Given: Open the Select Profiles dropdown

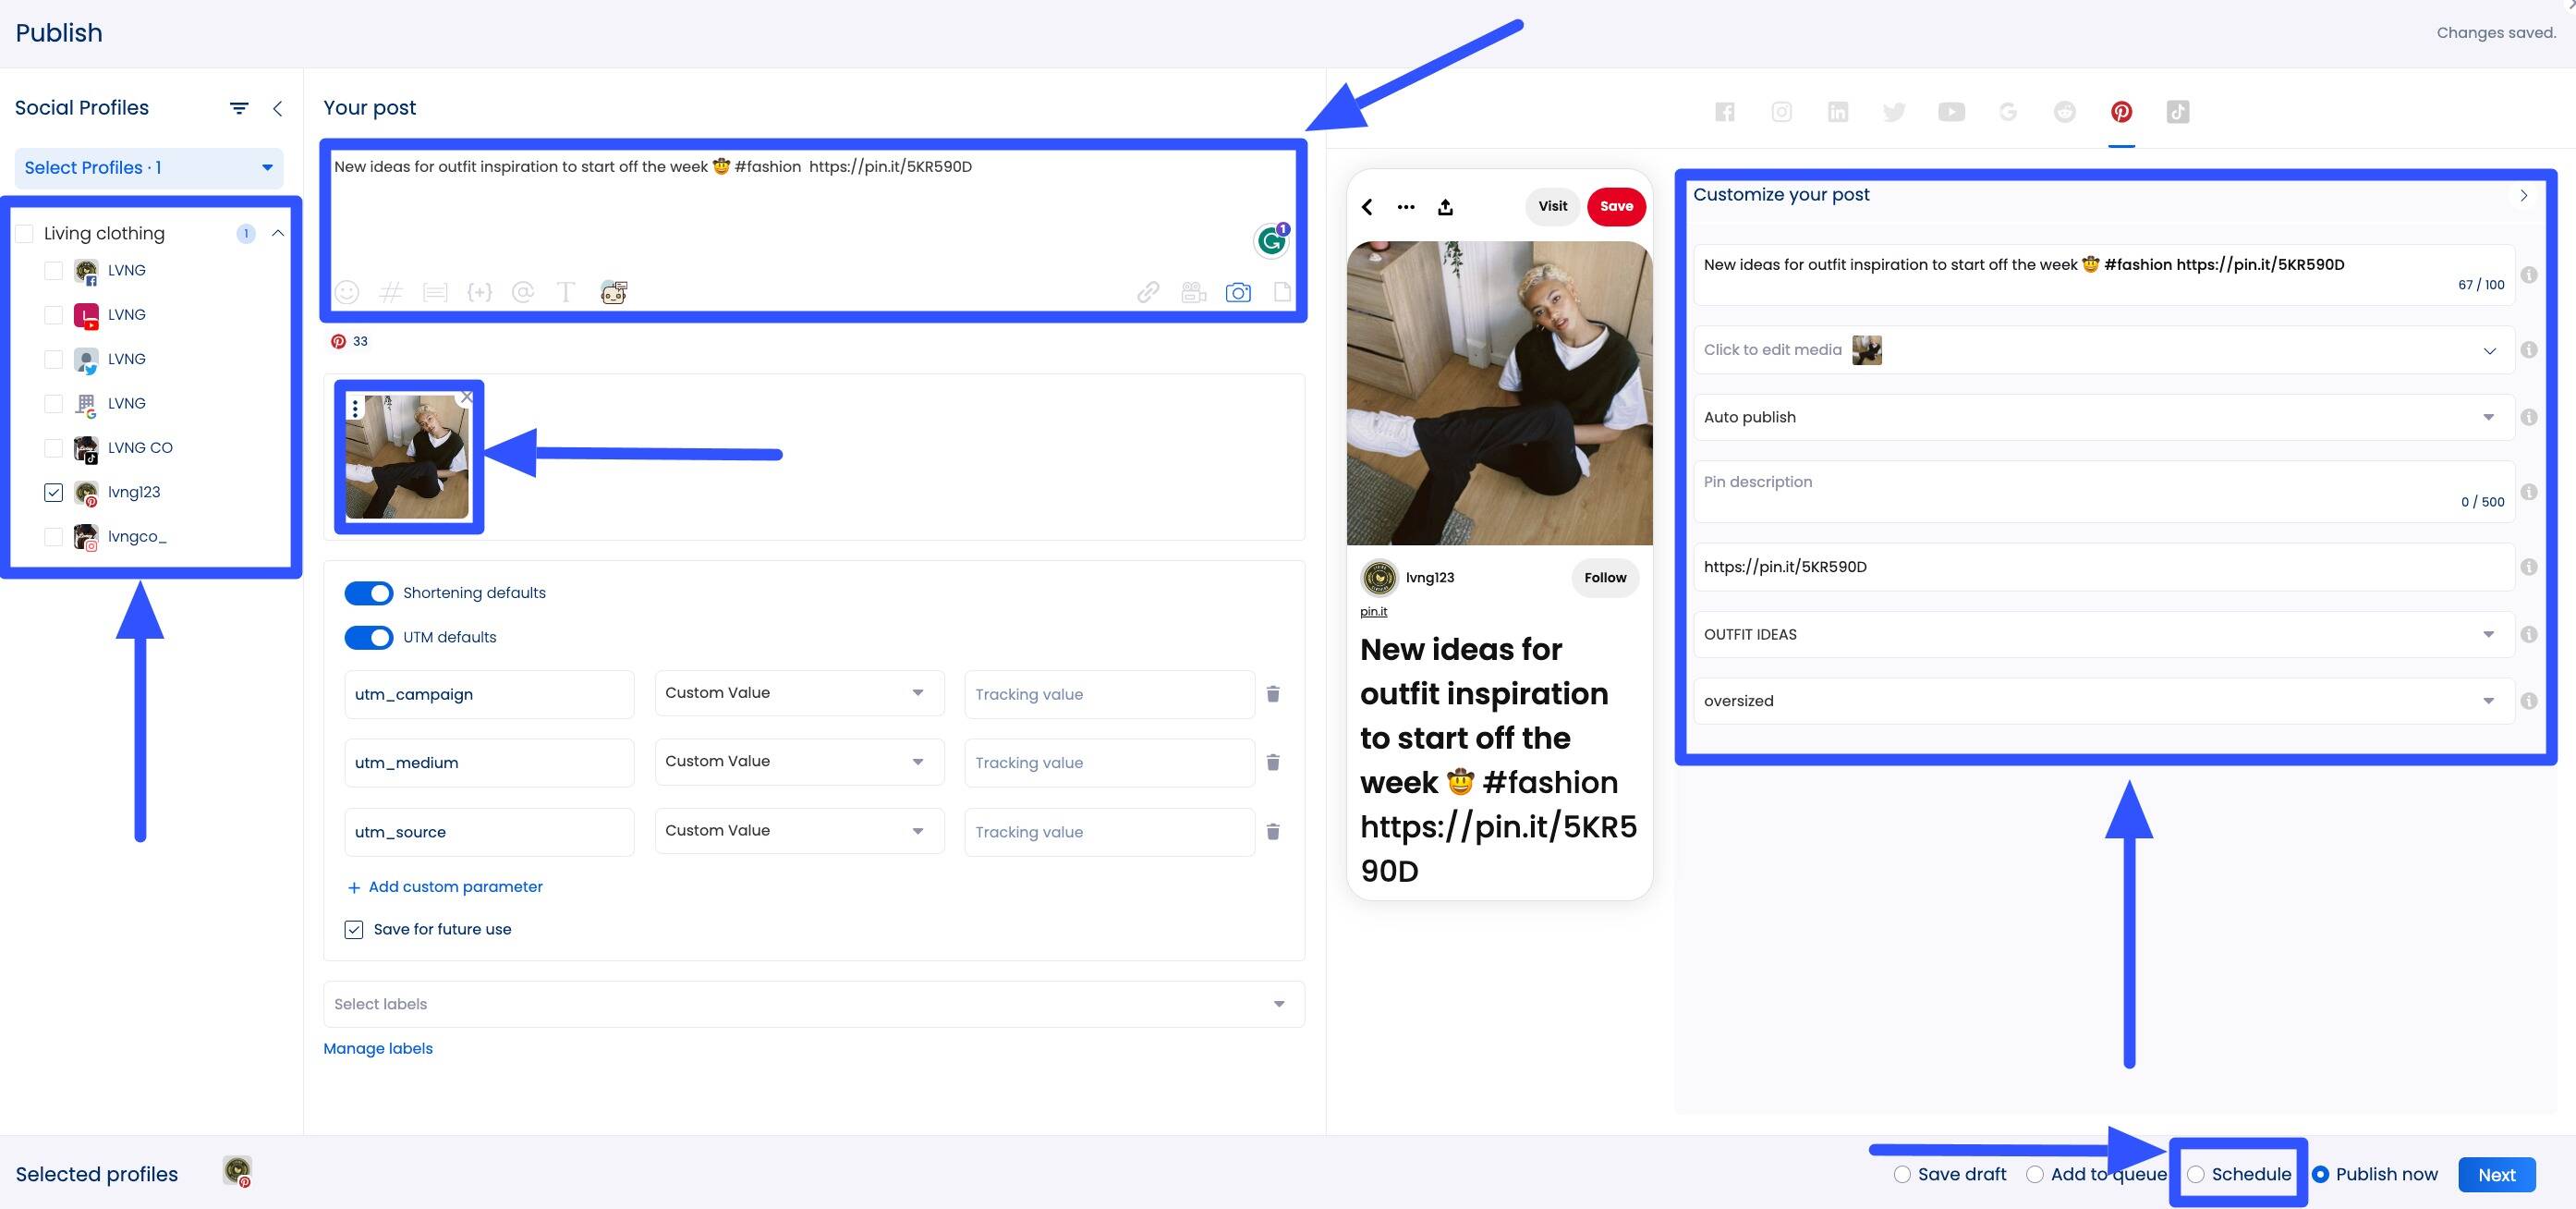Looking at the screenshot, I should point(146,167).
